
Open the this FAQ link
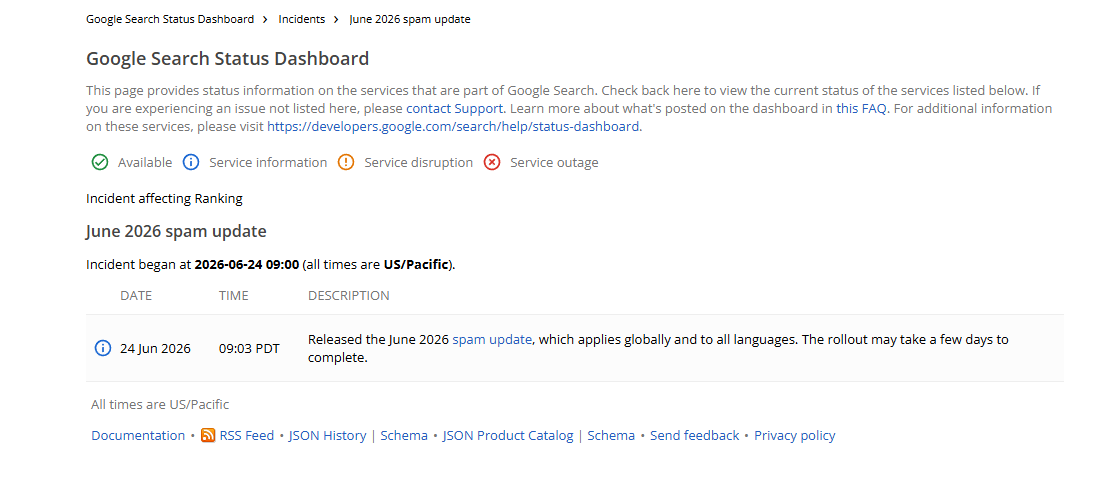[x=862, y=108]
